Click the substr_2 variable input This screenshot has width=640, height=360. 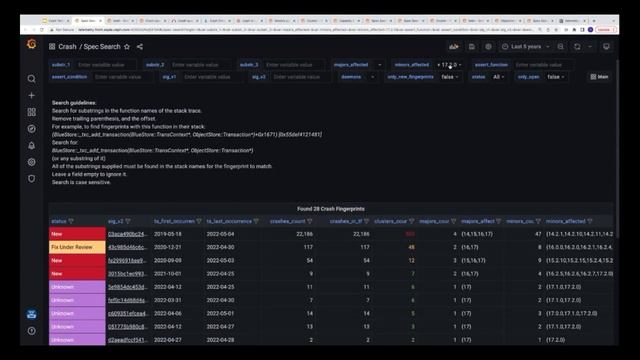point(199,65)
